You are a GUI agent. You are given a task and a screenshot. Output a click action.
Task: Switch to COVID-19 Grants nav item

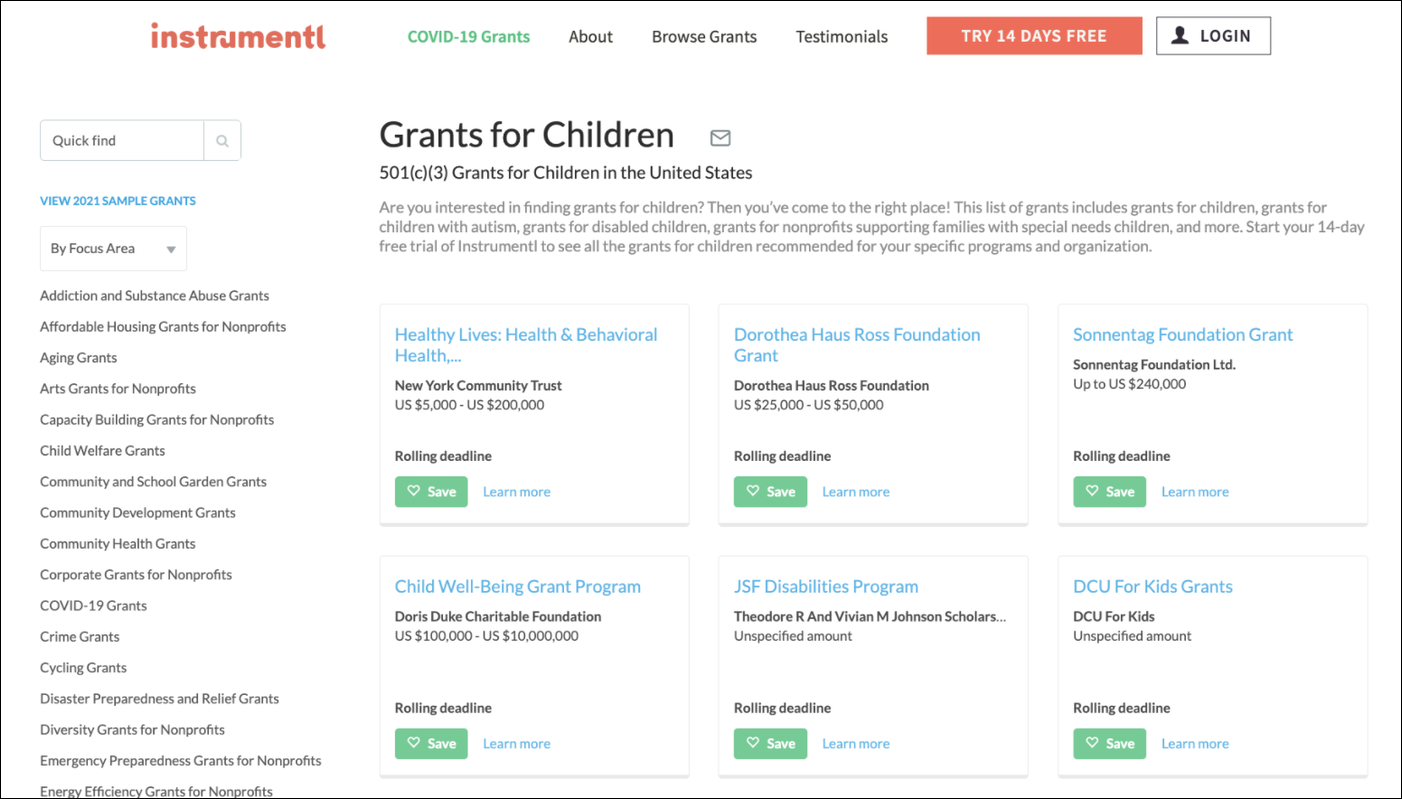click(x=468, y=36)
